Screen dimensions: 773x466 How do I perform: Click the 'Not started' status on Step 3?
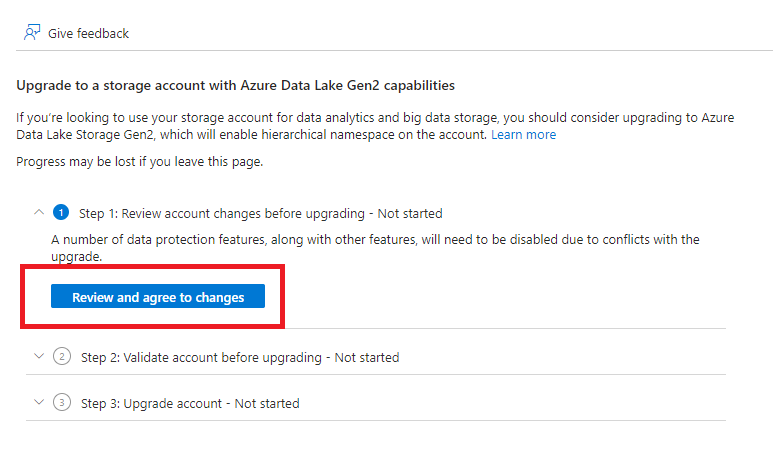266,403
